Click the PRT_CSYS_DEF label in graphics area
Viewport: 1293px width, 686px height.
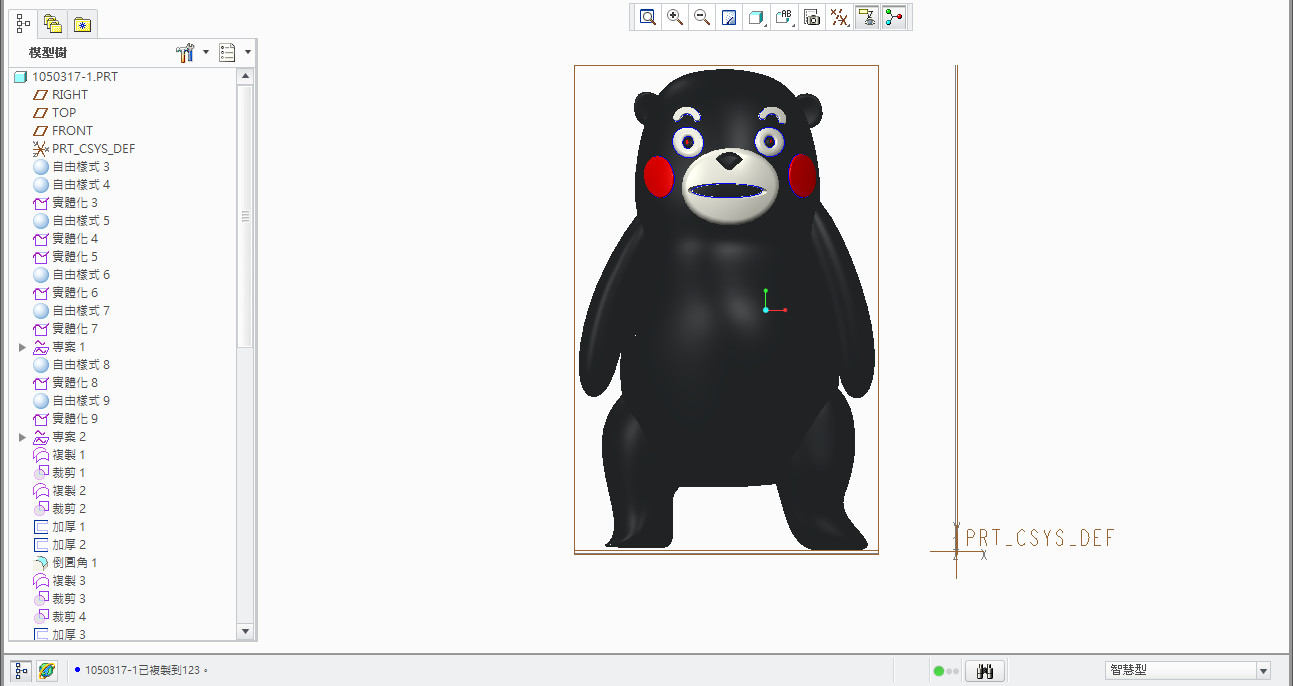tap(1040, 539)
